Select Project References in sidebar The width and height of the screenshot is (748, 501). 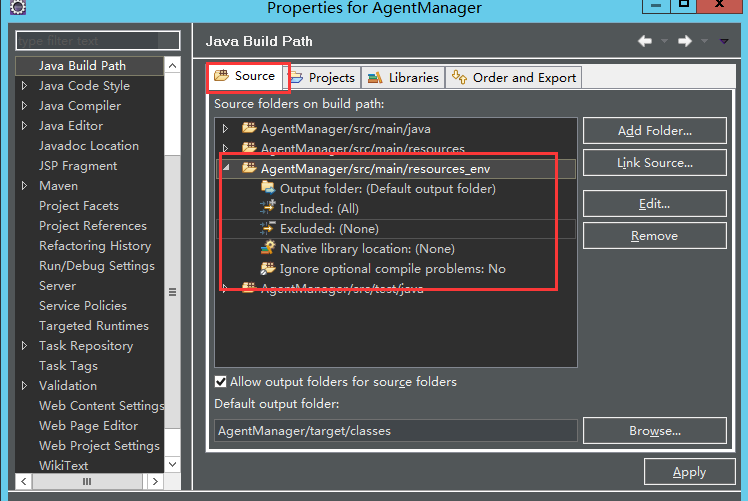[93, 226]
